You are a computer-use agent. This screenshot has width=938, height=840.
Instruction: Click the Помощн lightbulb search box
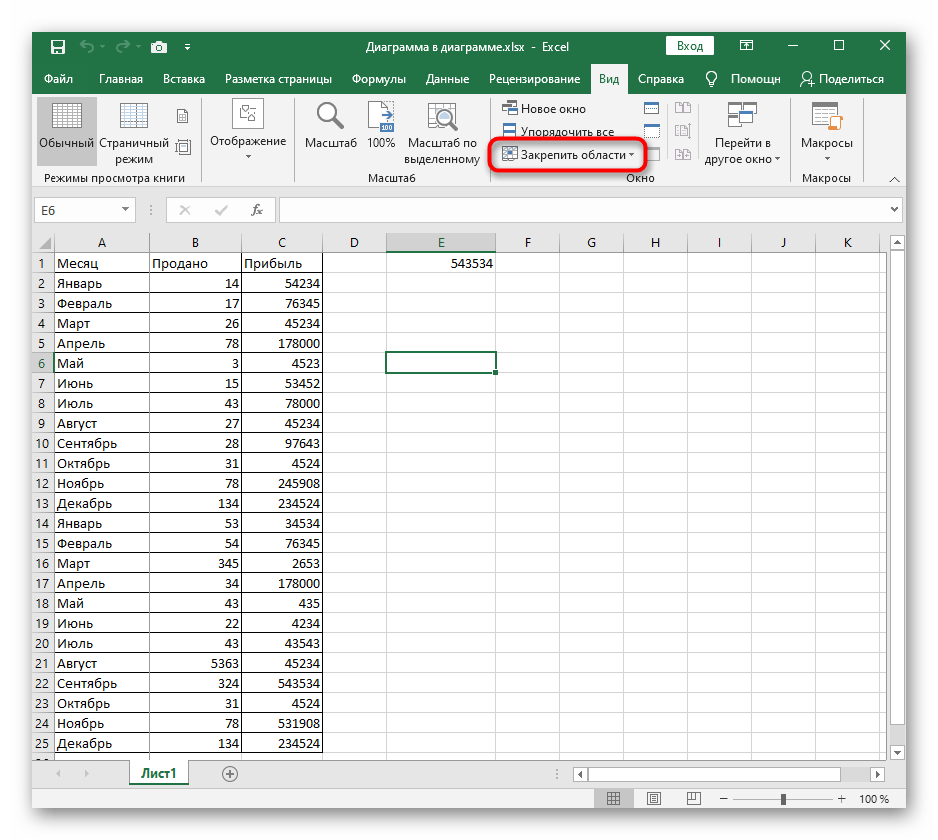click(744, 79)
